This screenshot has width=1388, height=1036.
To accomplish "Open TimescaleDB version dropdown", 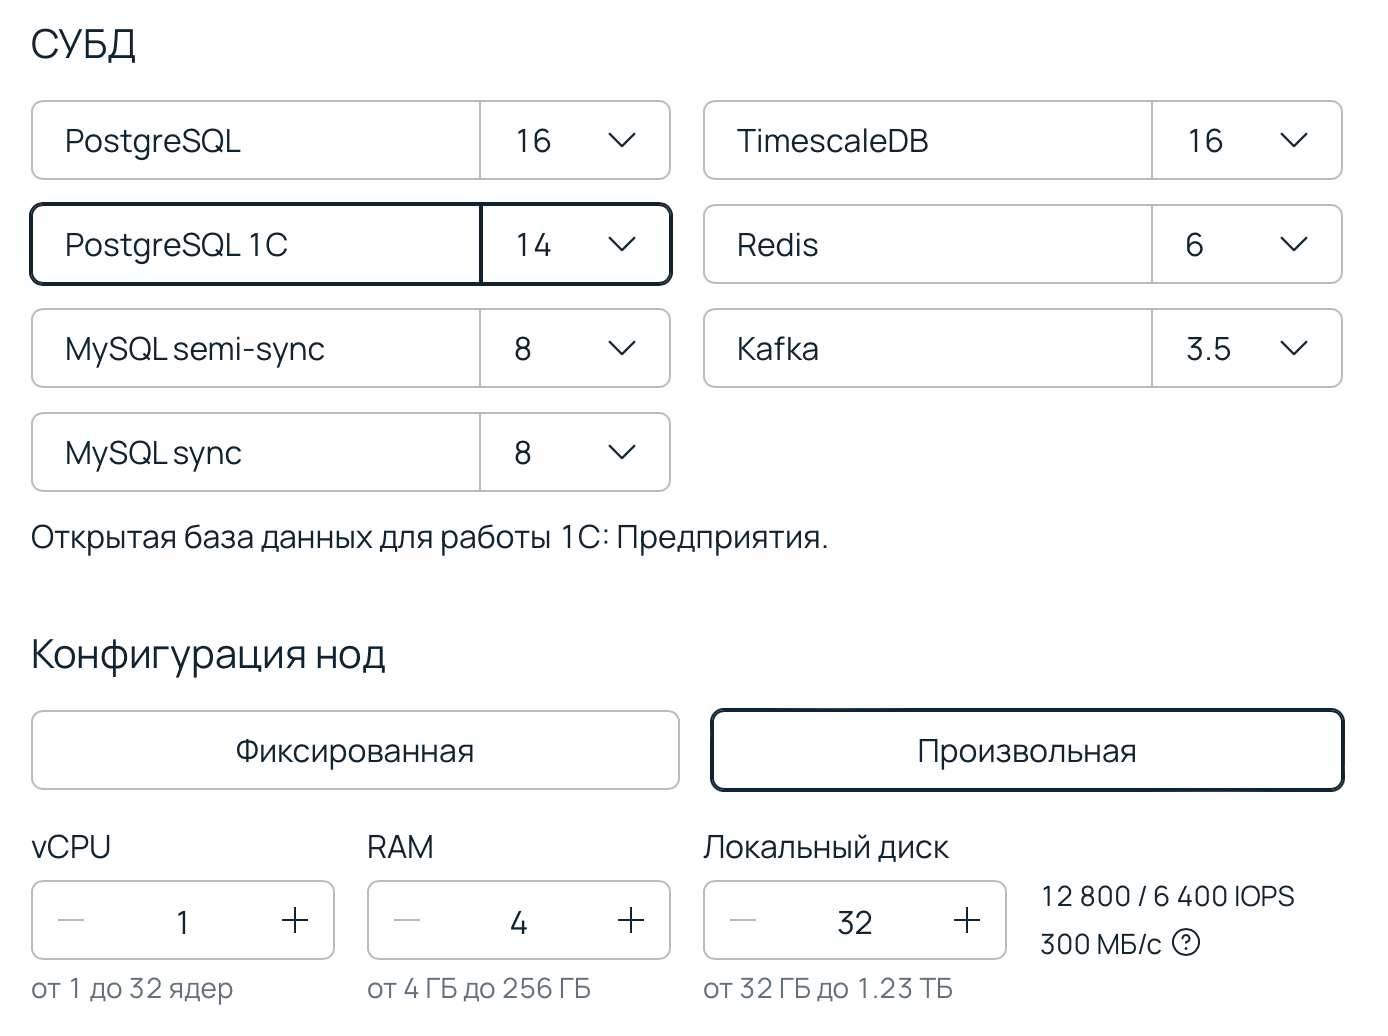I will [x=1247, y=140].
